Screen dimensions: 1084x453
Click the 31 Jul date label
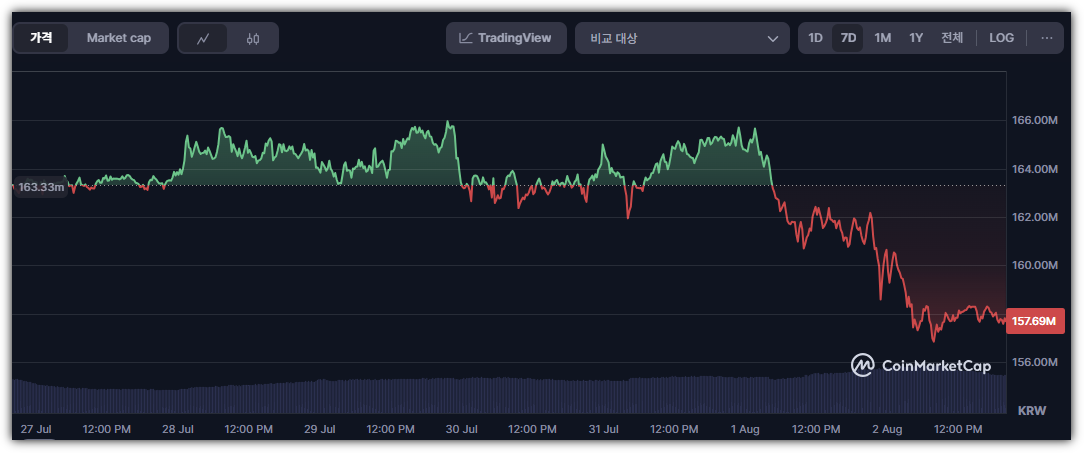coord(603,429)
